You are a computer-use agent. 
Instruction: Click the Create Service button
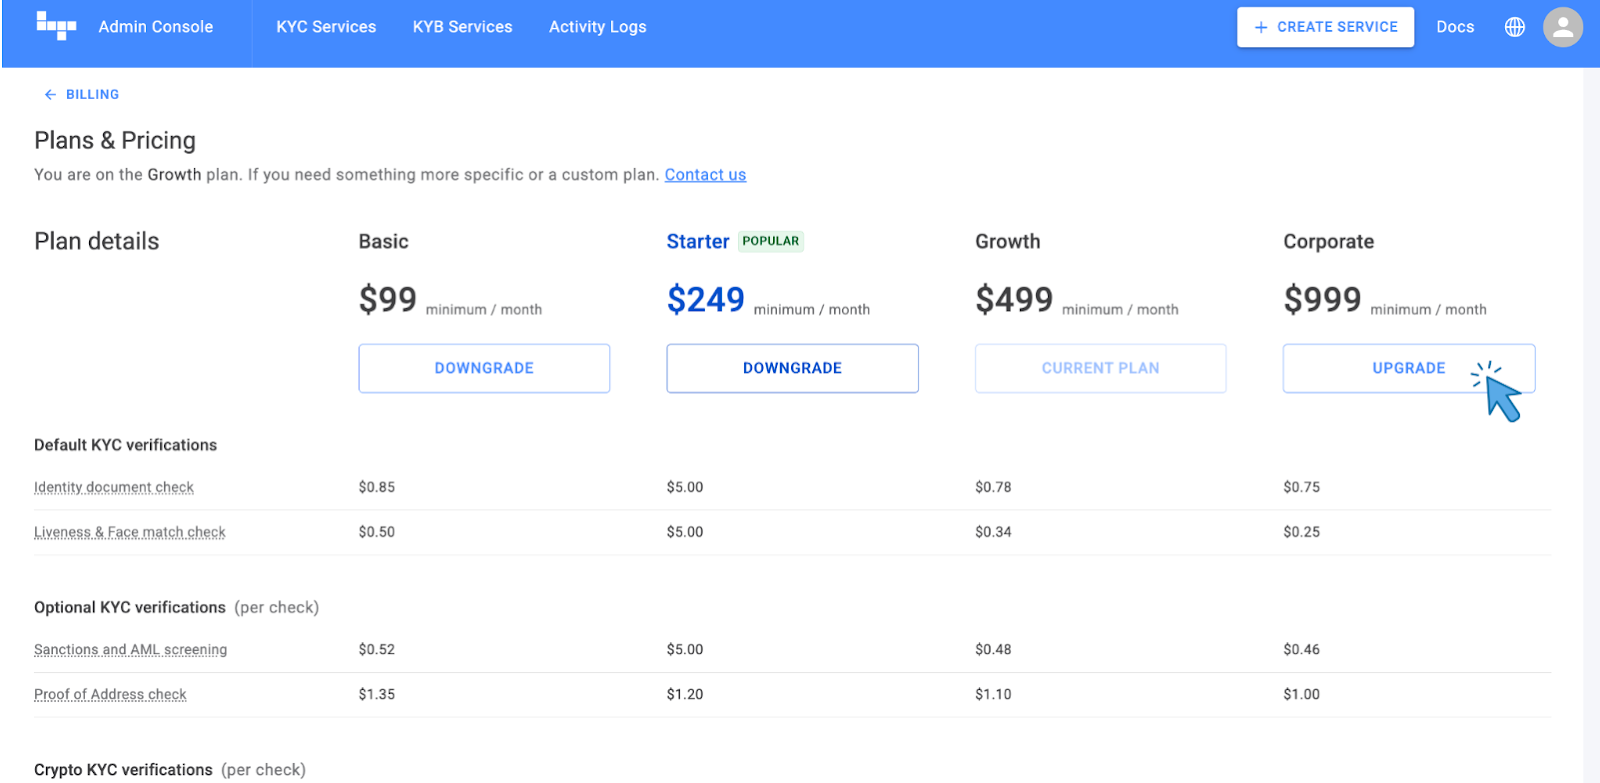1325,27
